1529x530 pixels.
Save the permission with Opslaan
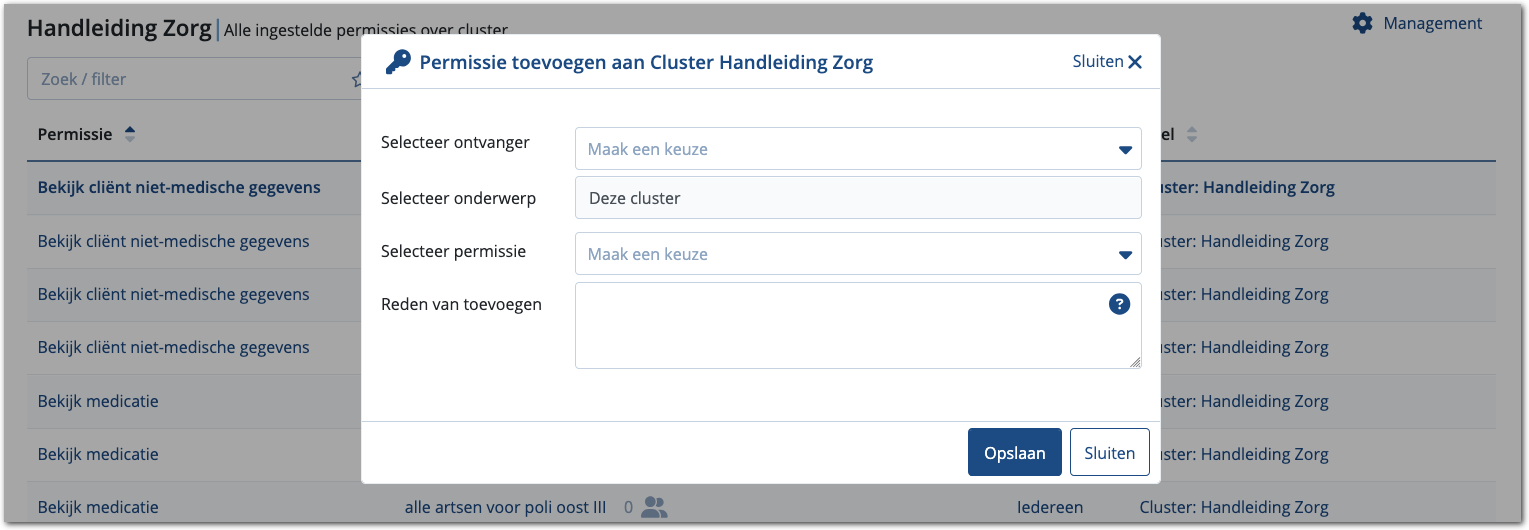pos(1015,453)
